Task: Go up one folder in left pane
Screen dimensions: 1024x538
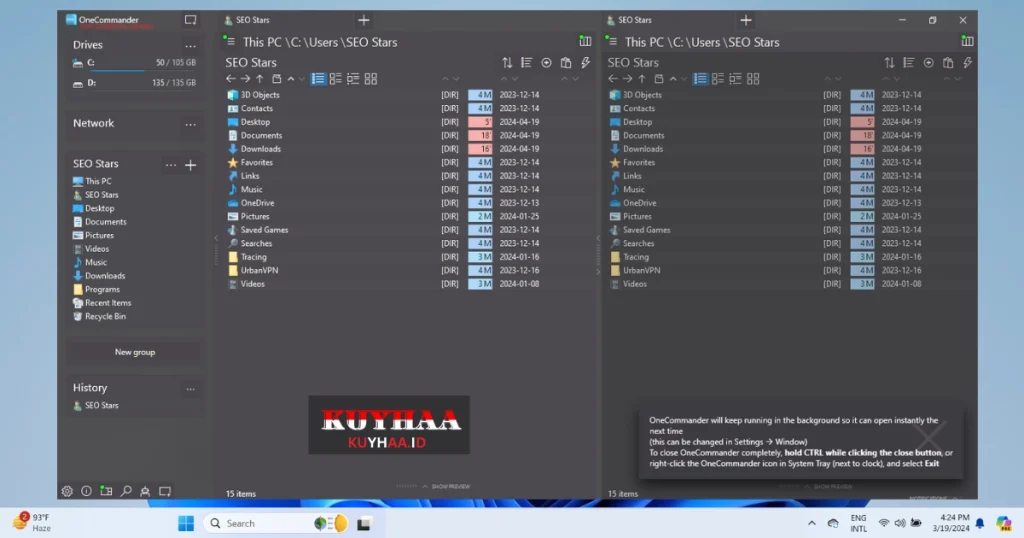Action: (260, 79)
